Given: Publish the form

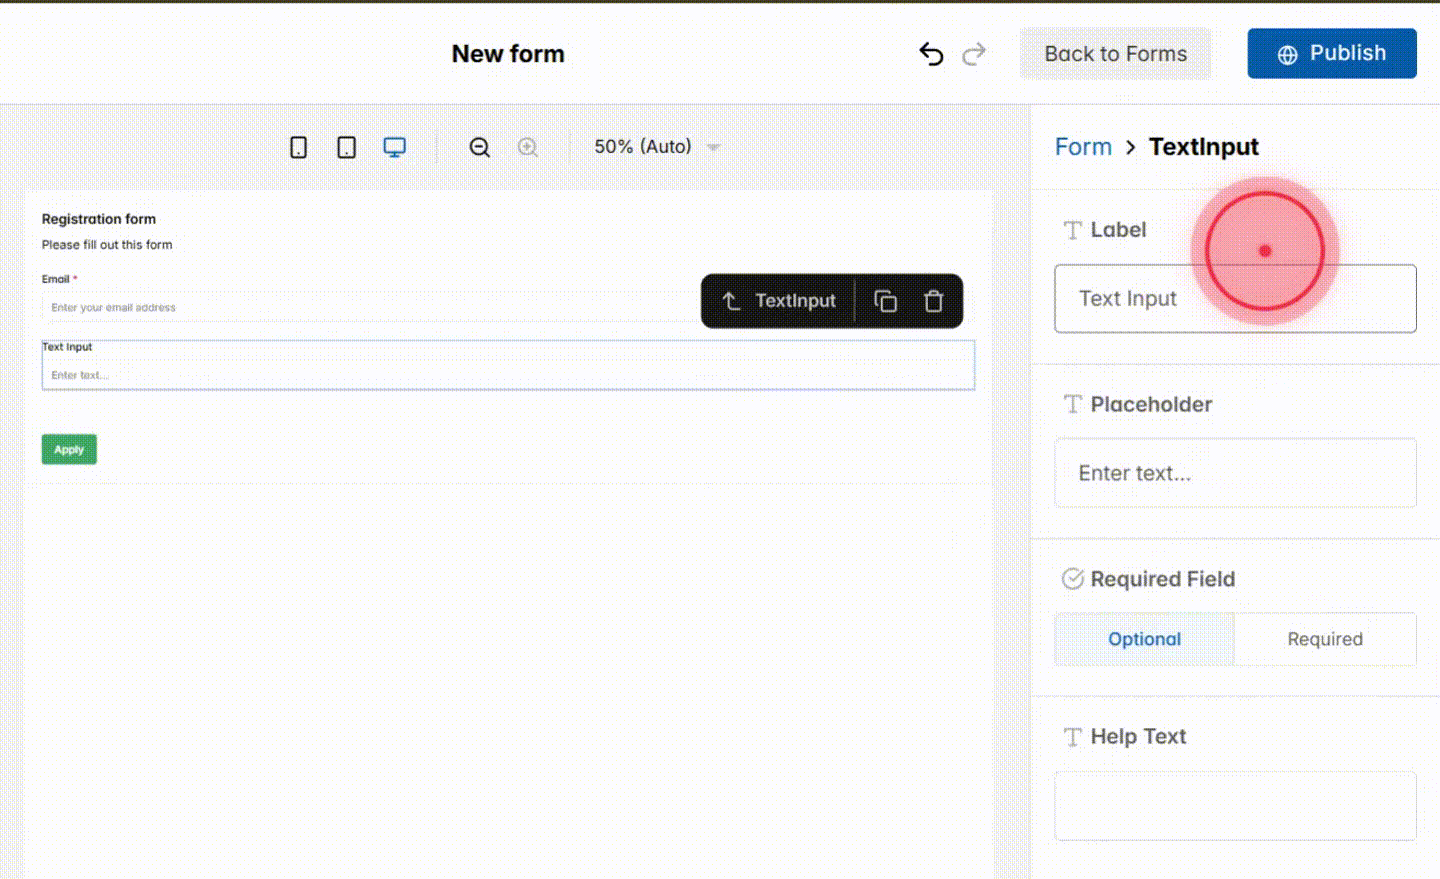Looking at the screenshot, I should point(1331,53).
